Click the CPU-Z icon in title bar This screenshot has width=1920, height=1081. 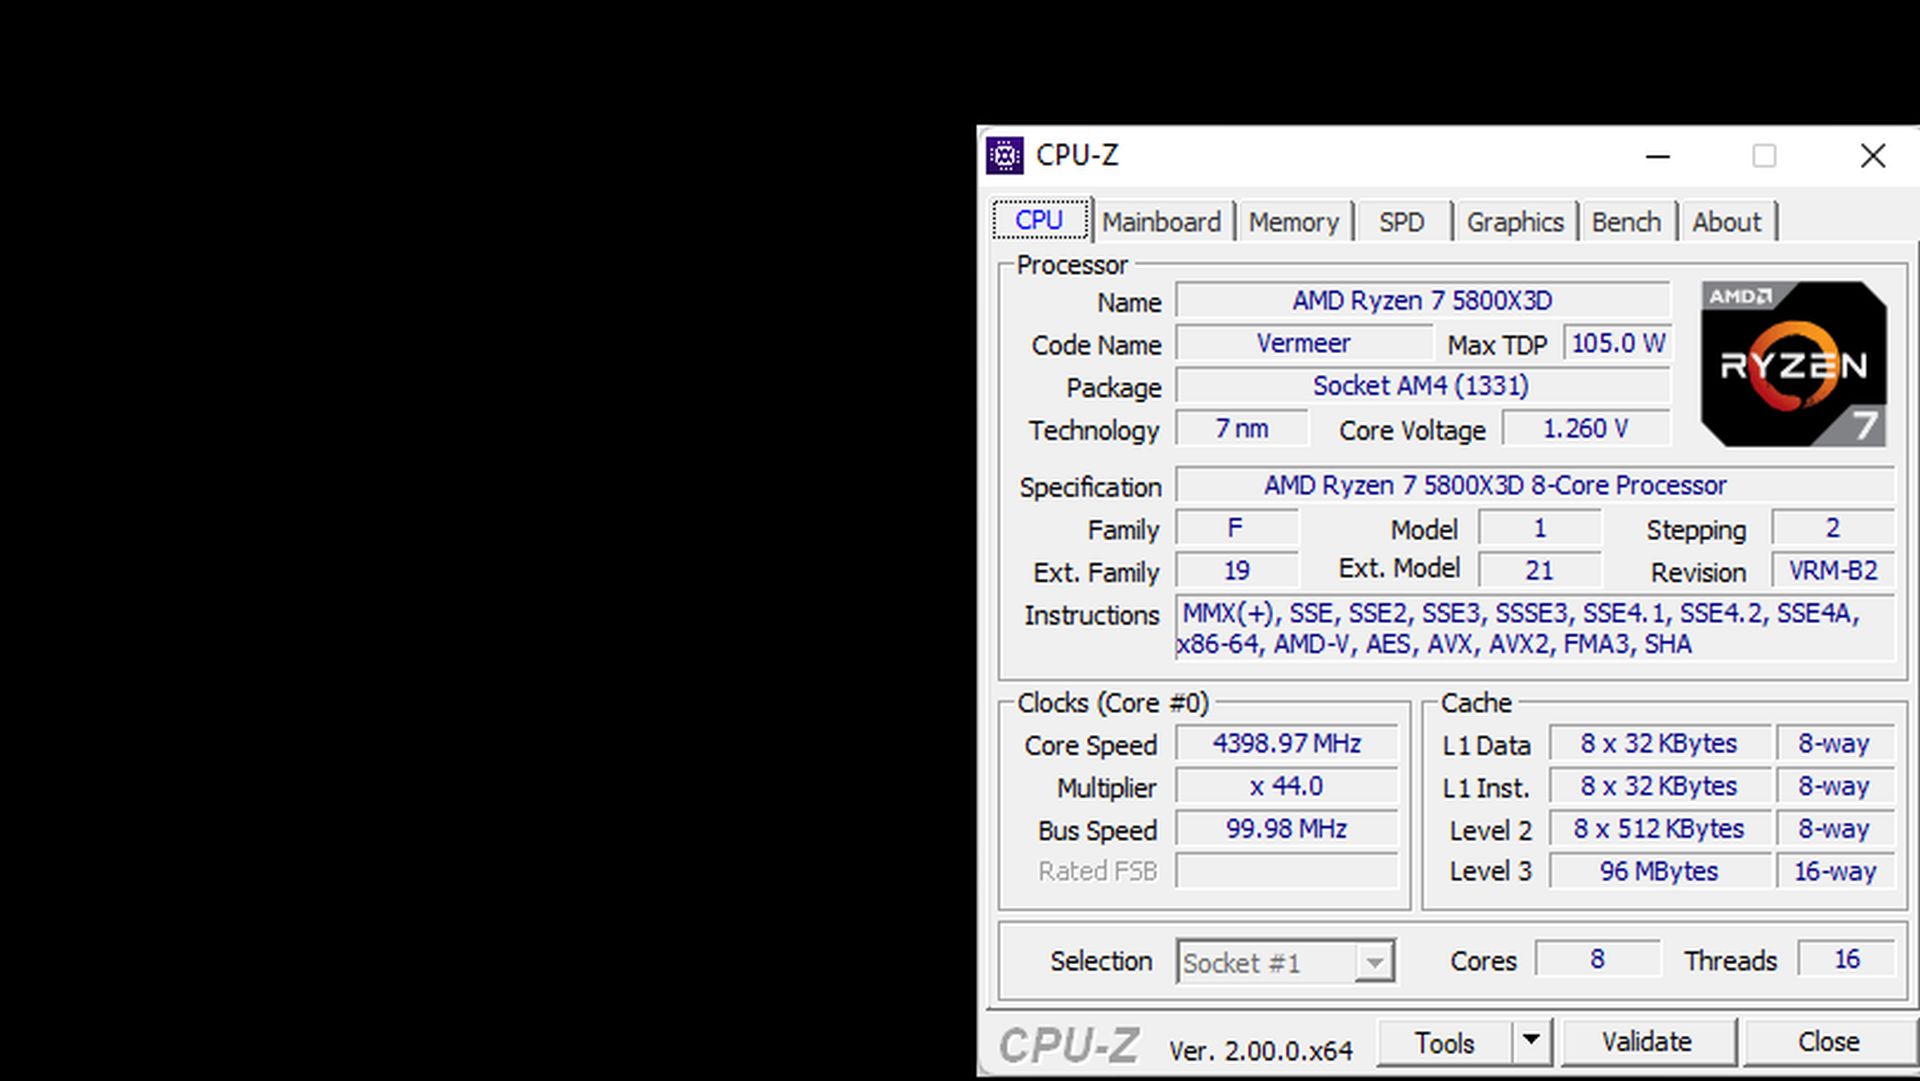pos(1006,156)
